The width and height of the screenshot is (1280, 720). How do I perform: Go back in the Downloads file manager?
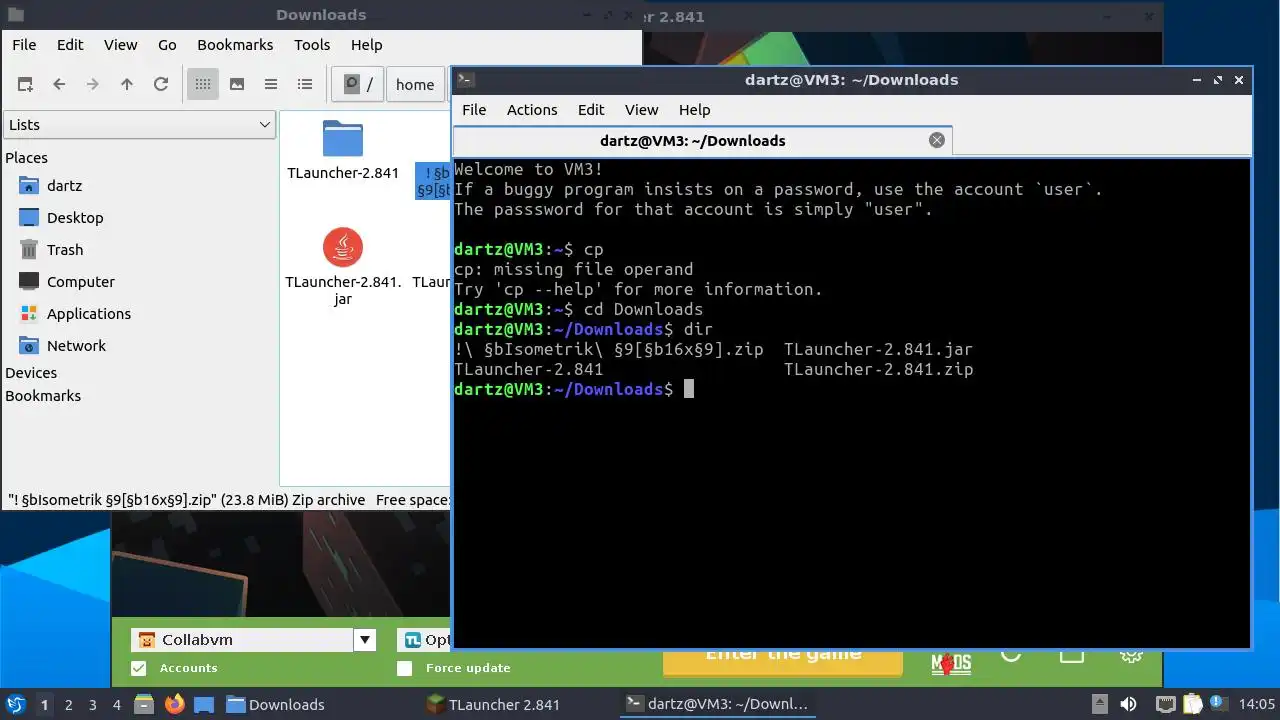pos(59,84)
